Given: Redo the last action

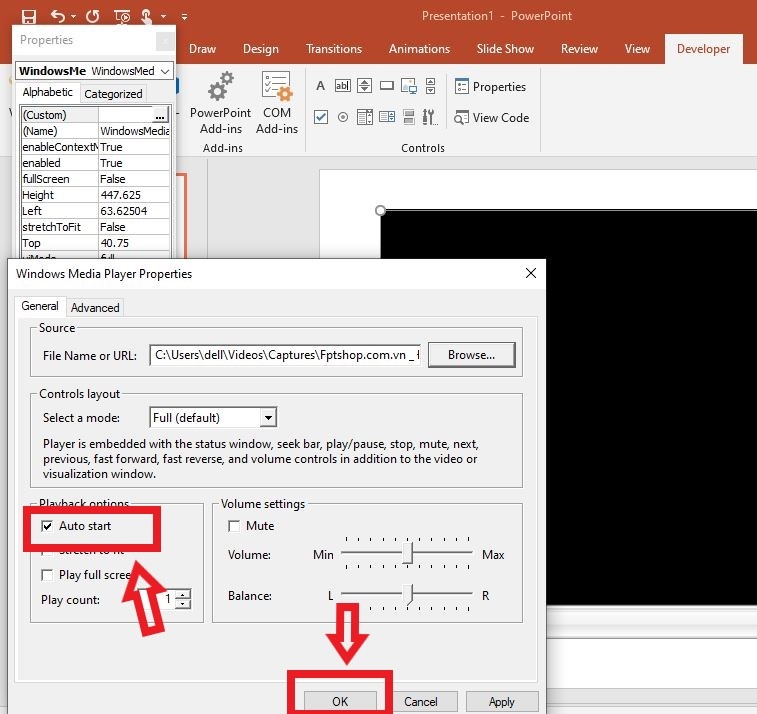Looking at the screenshot, I should [93, 17].
